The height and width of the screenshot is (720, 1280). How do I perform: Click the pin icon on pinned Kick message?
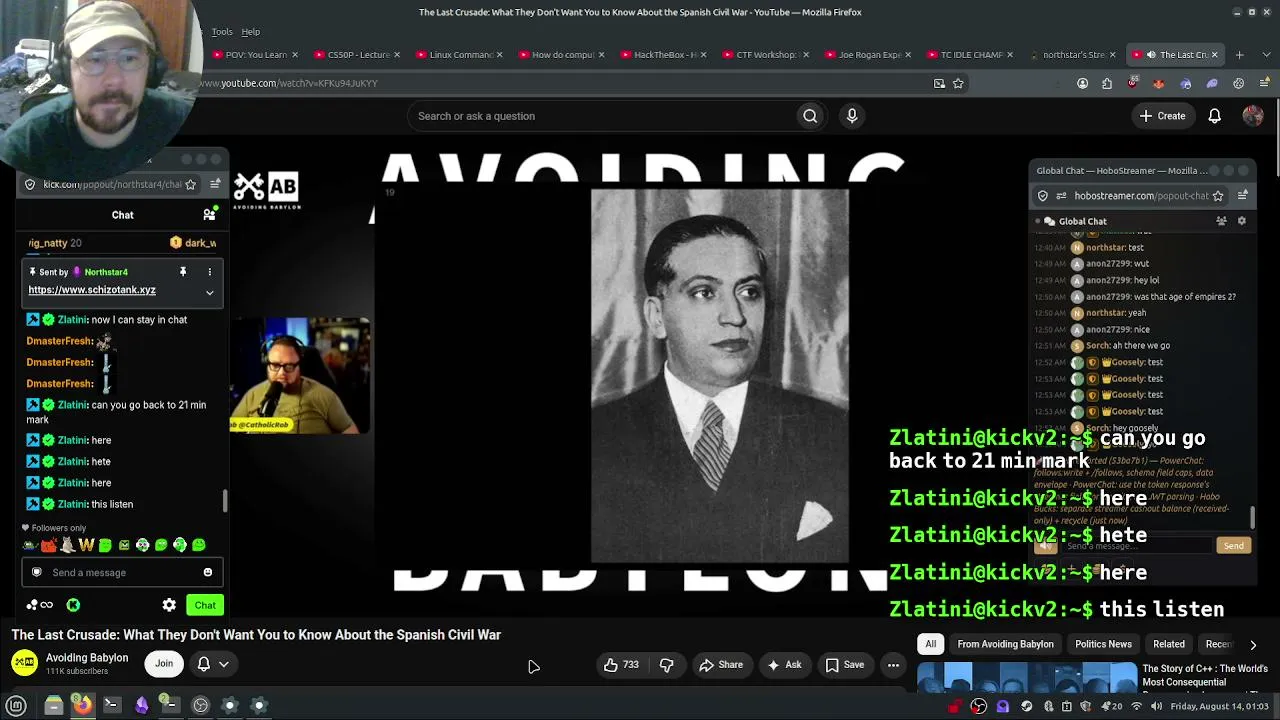coord(183,272)
